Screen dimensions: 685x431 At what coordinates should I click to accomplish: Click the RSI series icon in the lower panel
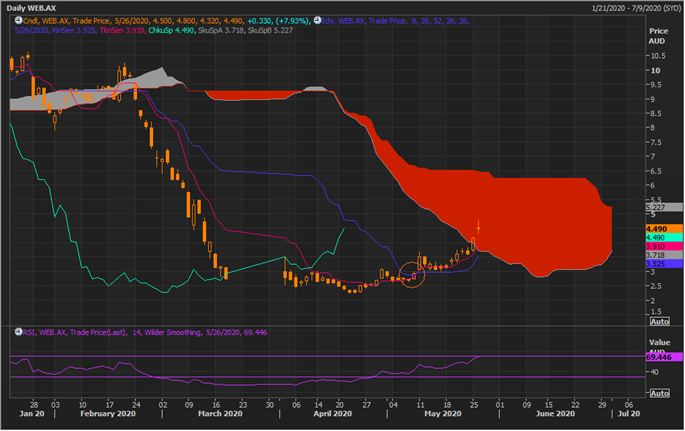coord(18,332)
